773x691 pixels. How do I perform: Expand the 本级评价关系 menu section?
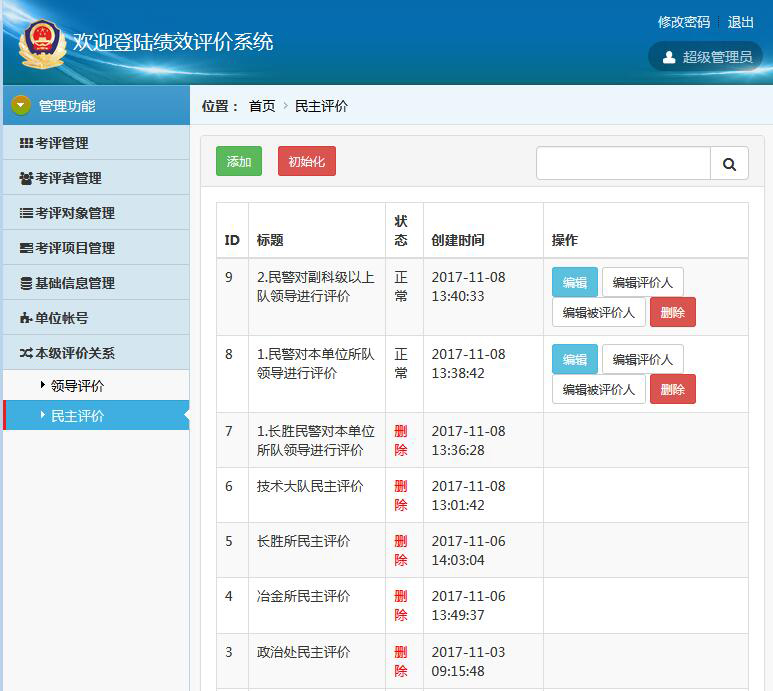pyautogui.click(x=75, y=353)
